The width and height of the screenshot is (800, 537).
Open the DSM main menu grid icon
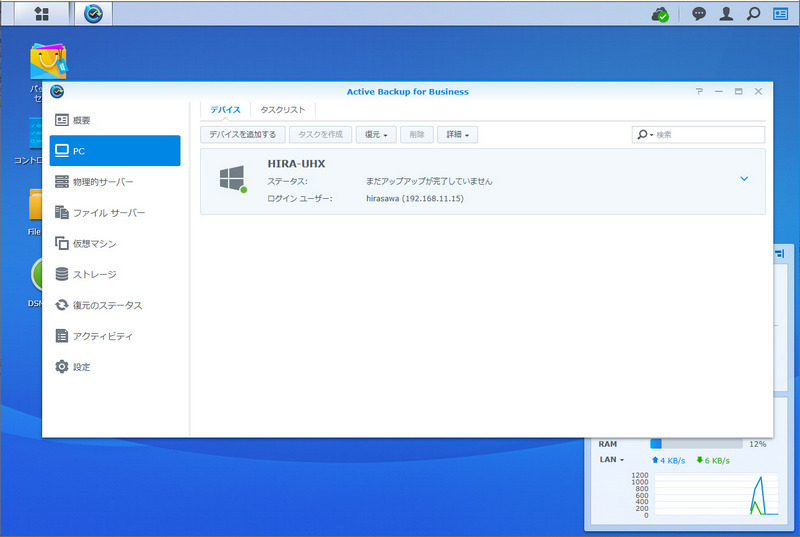(42, 14)
